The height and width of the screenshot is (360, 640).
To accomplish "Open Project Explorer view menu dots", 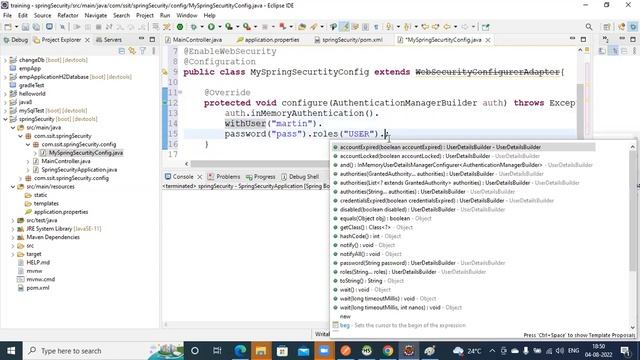I will click(153, 51).
